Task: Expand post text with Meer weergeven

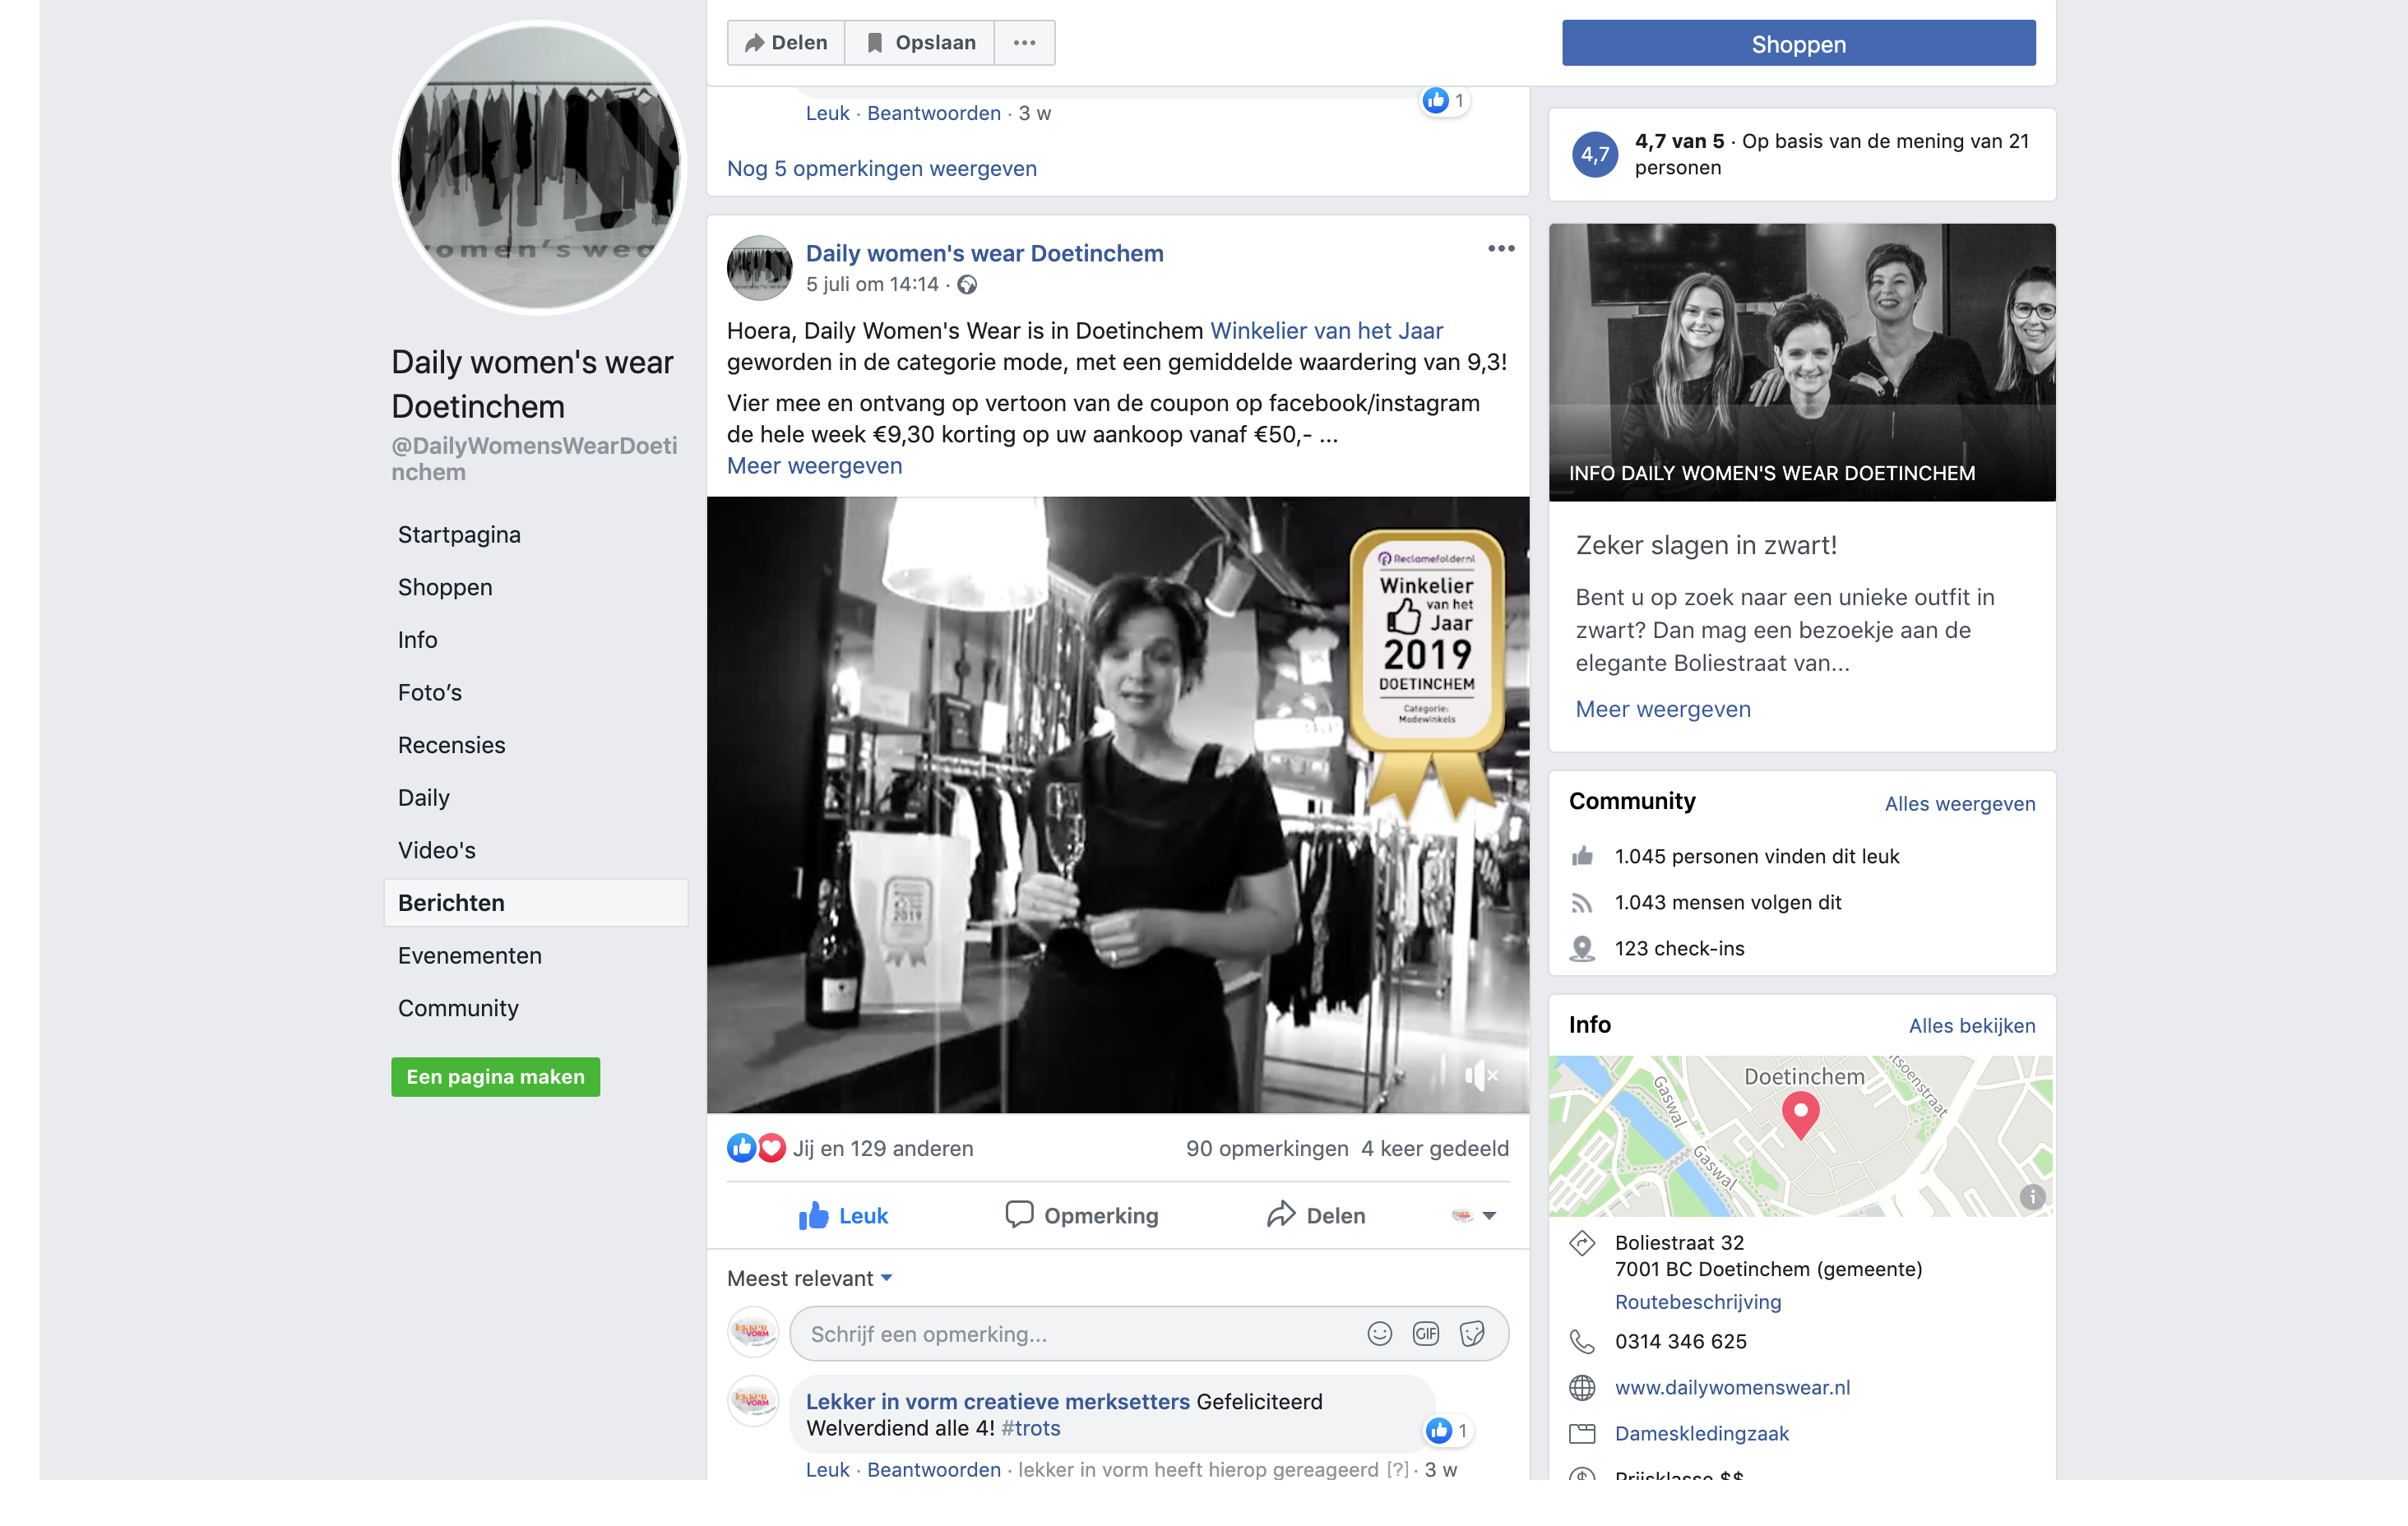Action: click(814, 466)
